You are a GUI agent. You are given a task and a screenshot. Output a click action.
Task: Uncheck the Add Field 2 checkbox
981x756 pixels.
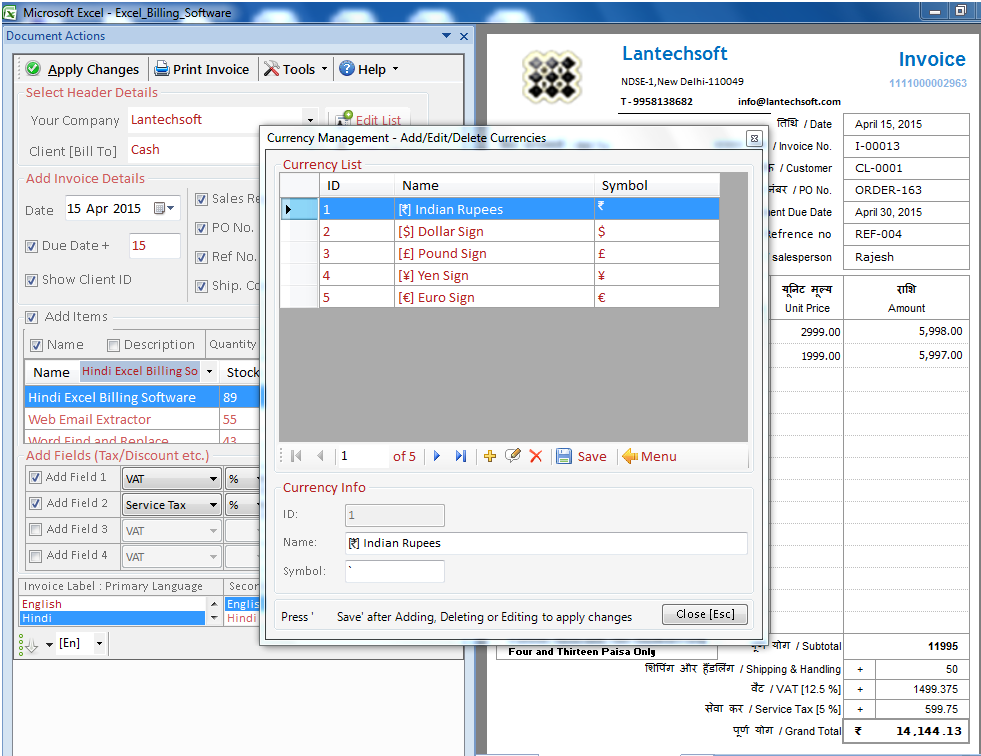click(x=36, y=503)
